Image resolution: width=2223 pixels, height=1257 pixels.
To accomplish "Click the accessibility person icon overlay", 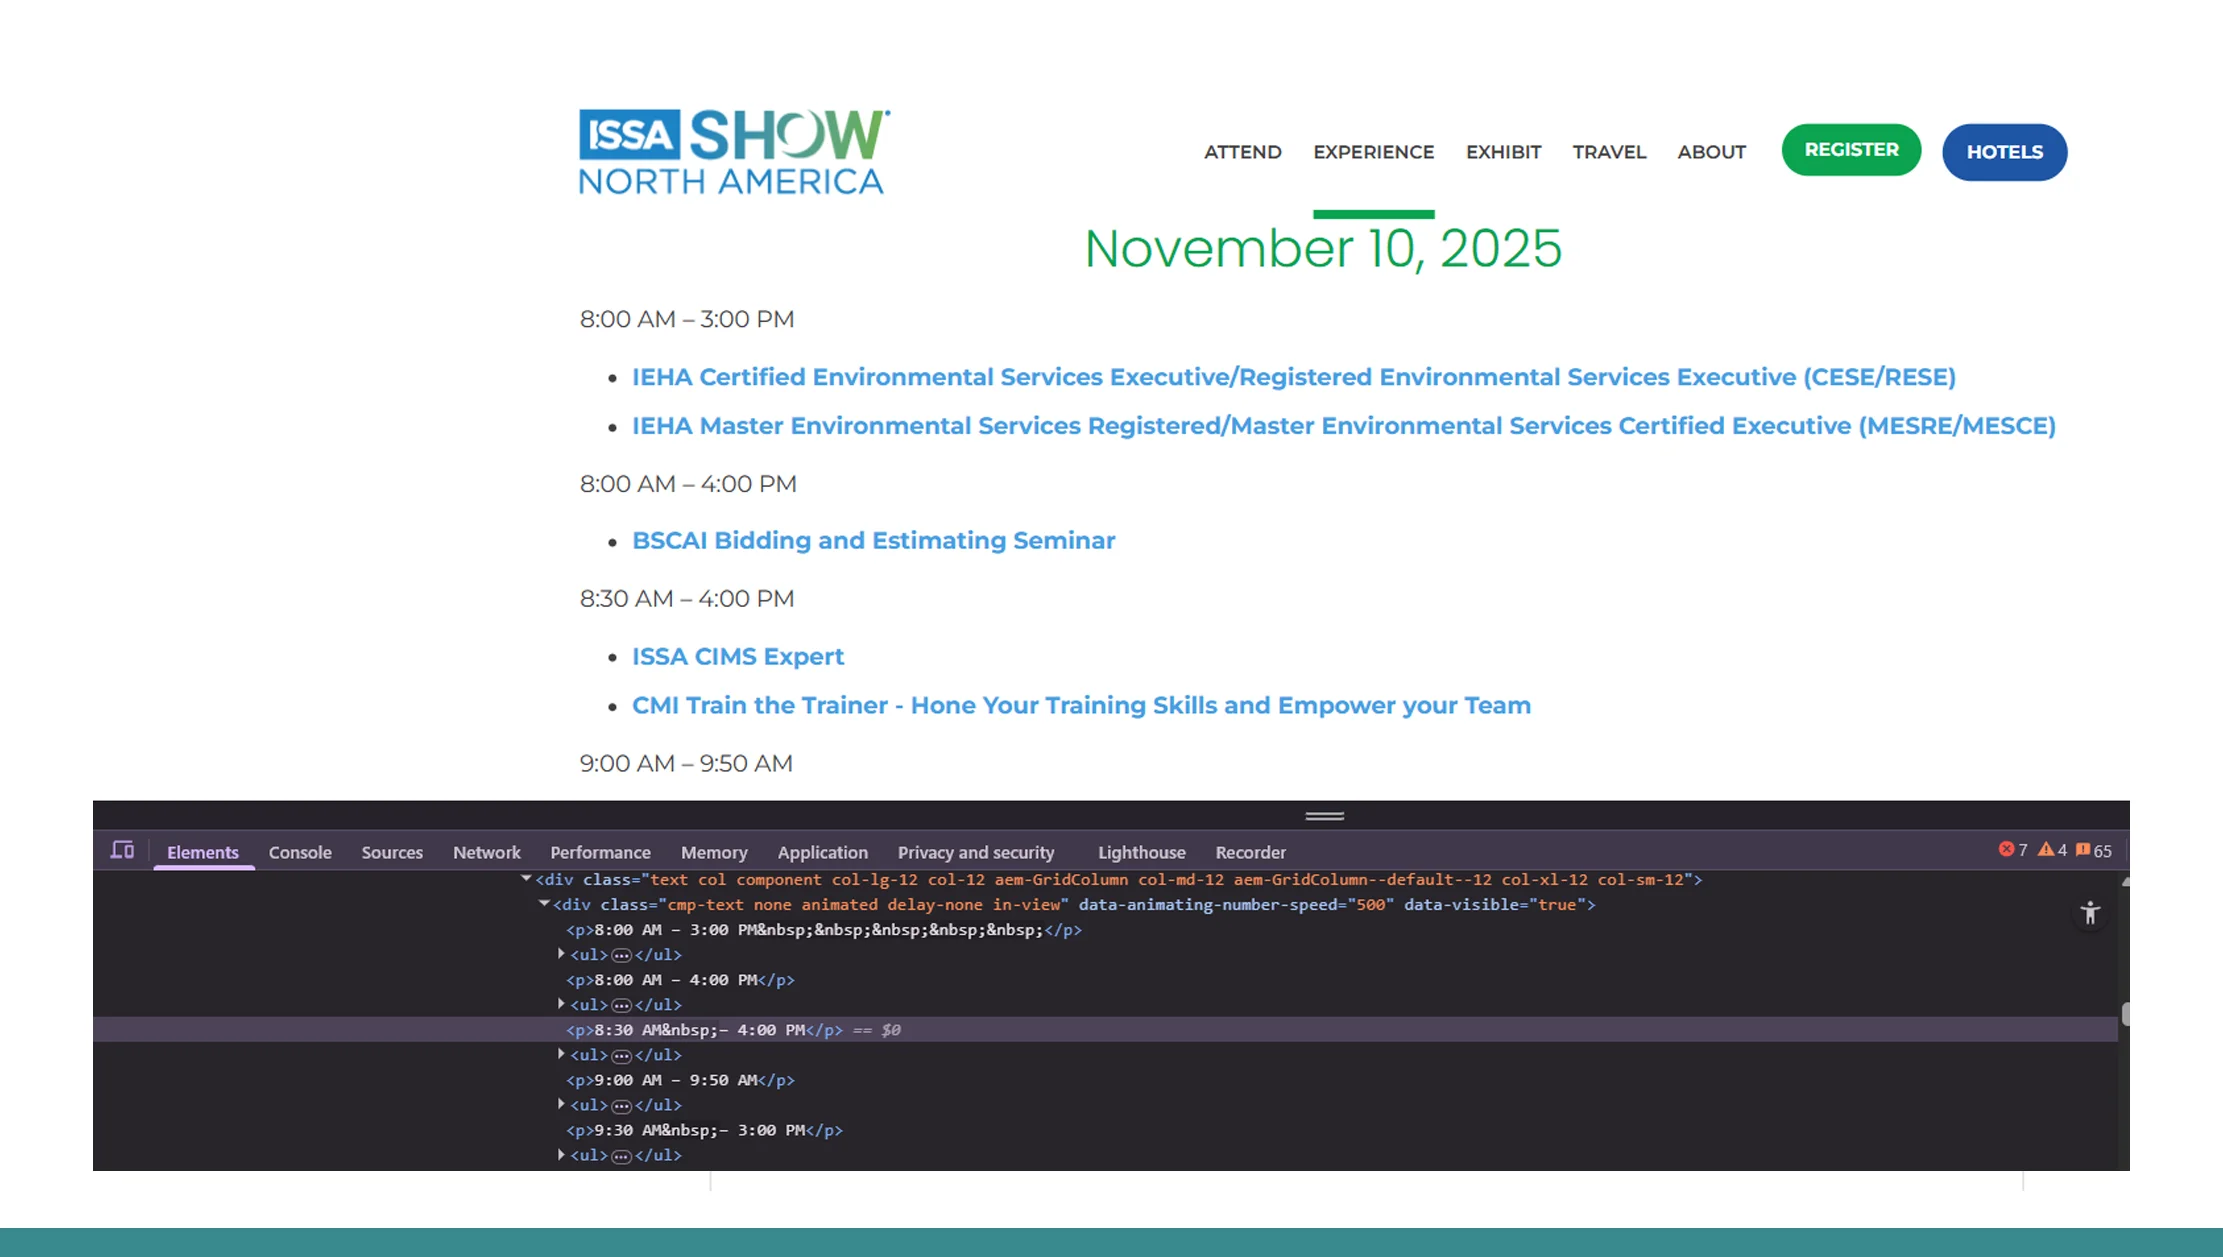I will coord(2090,913).
